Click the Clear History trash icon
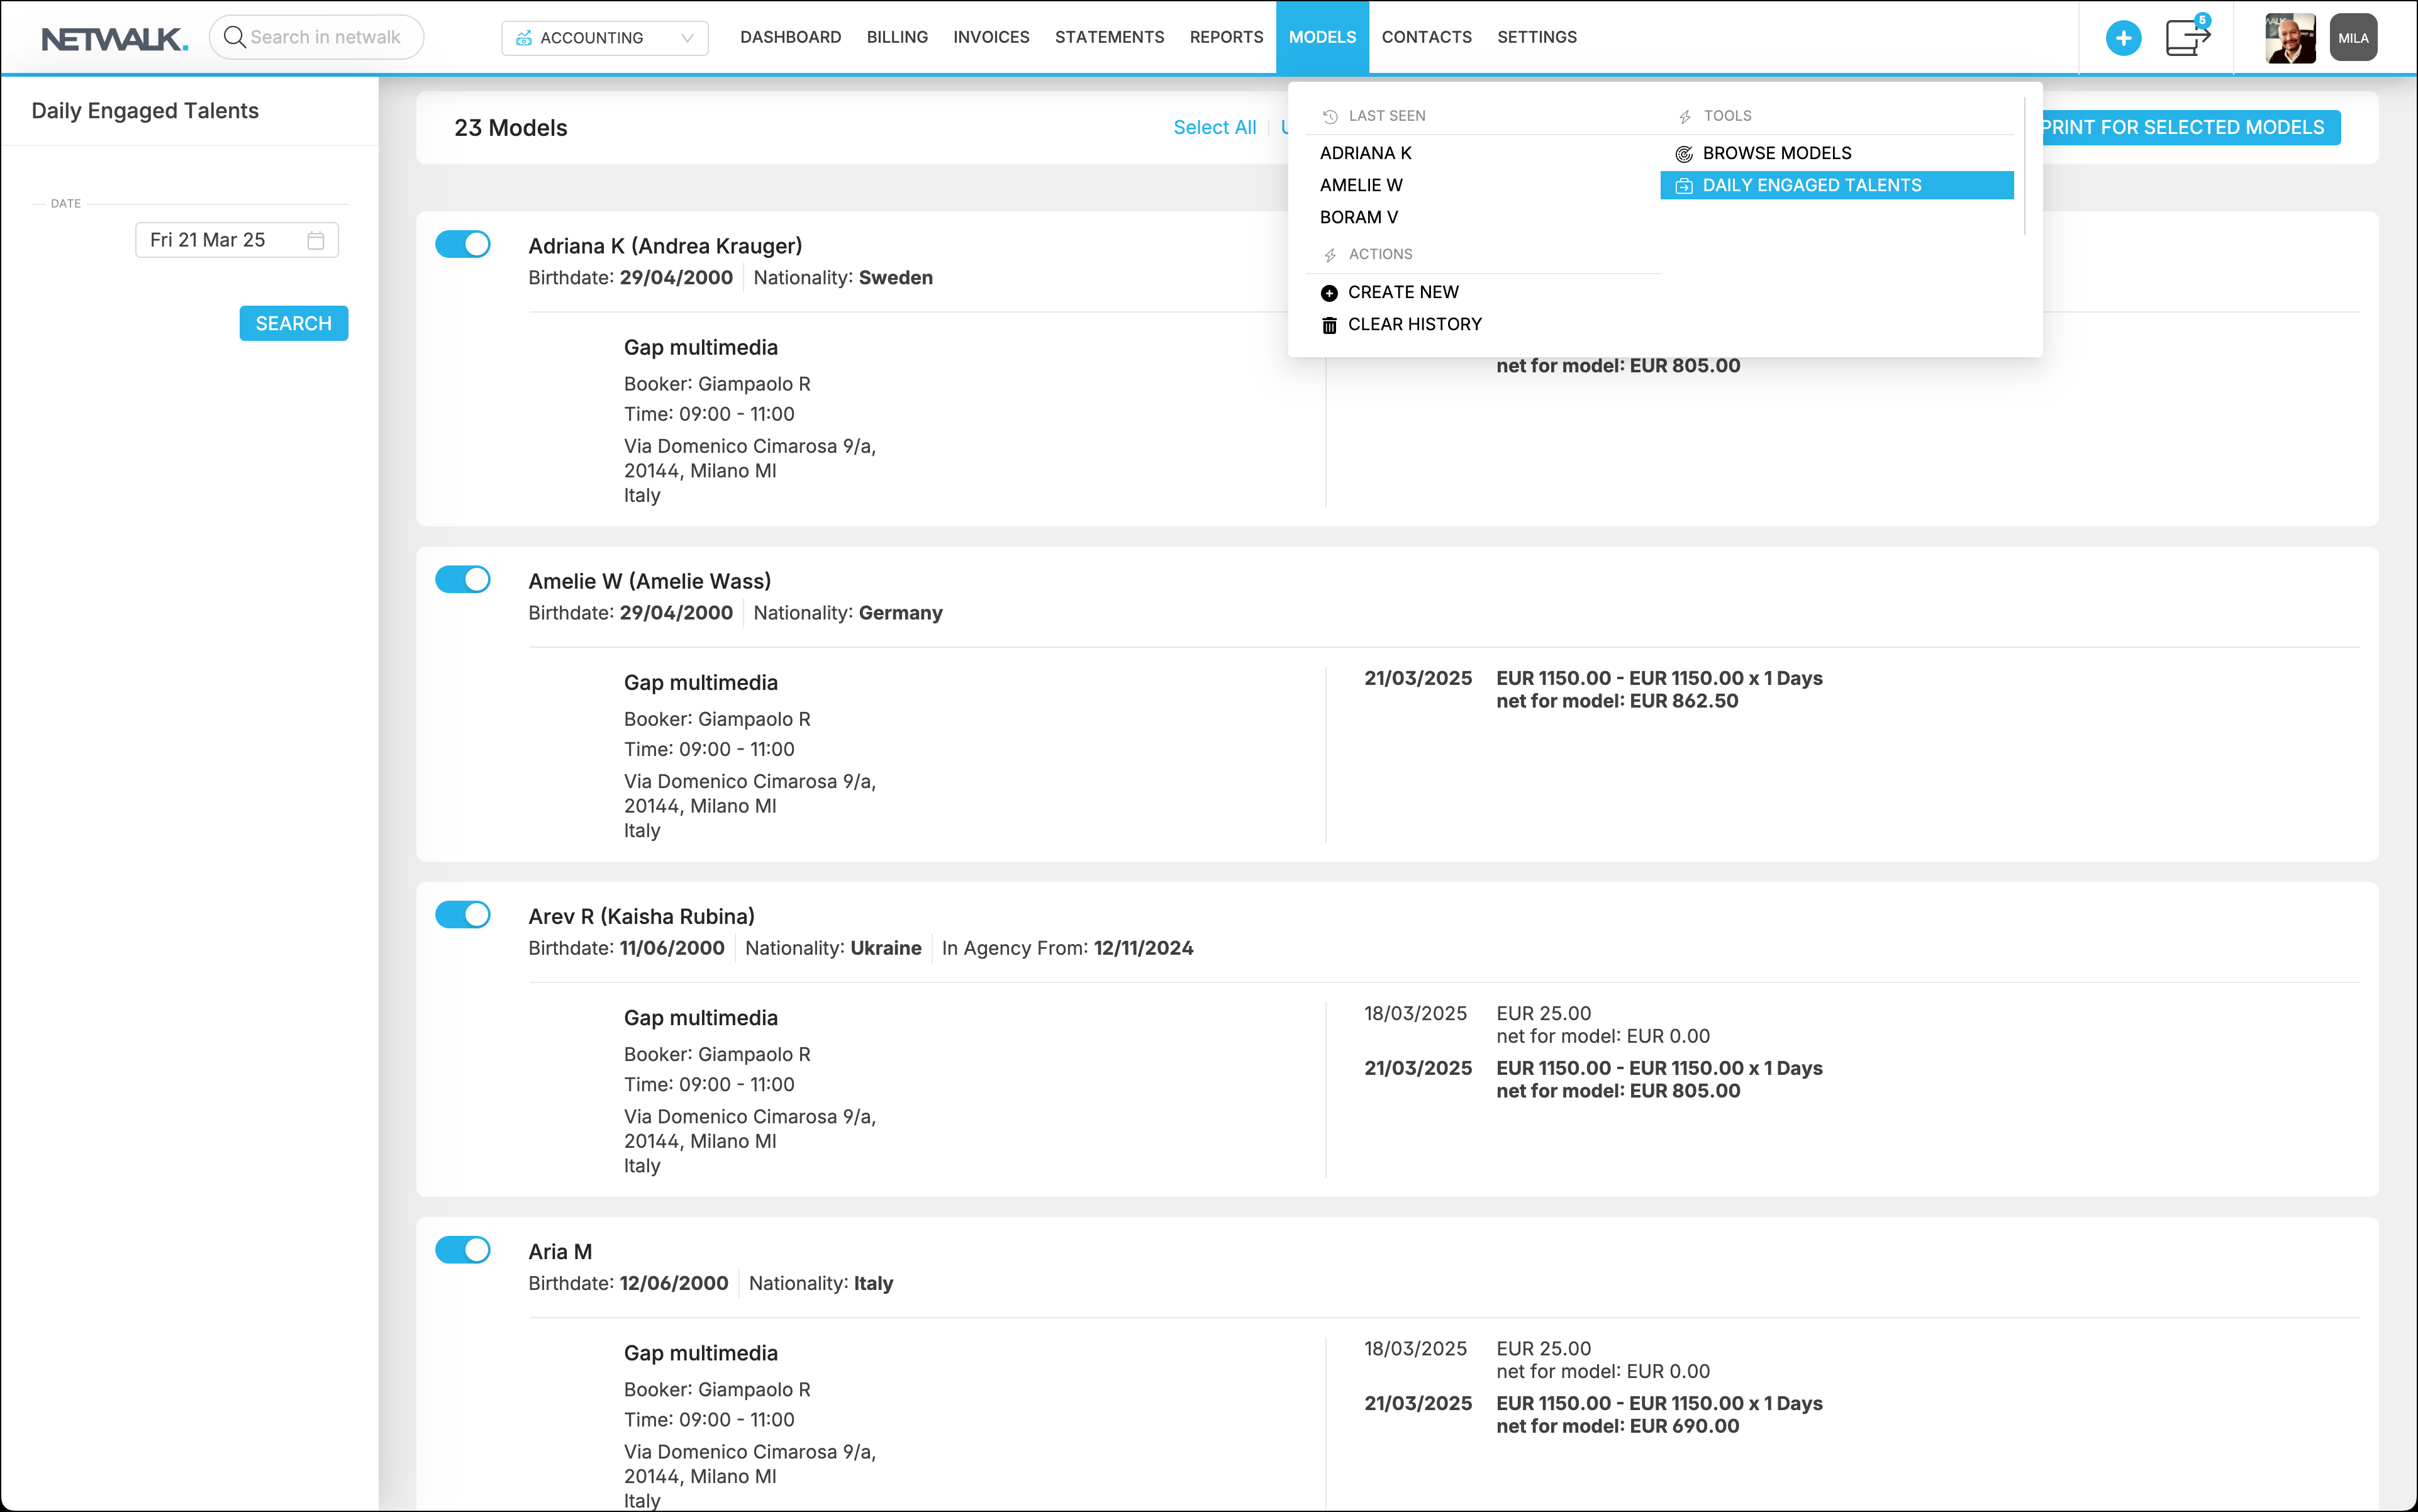This screenshot has width=2418, height=1512. pyautogui.click(x=1329, y=325)
